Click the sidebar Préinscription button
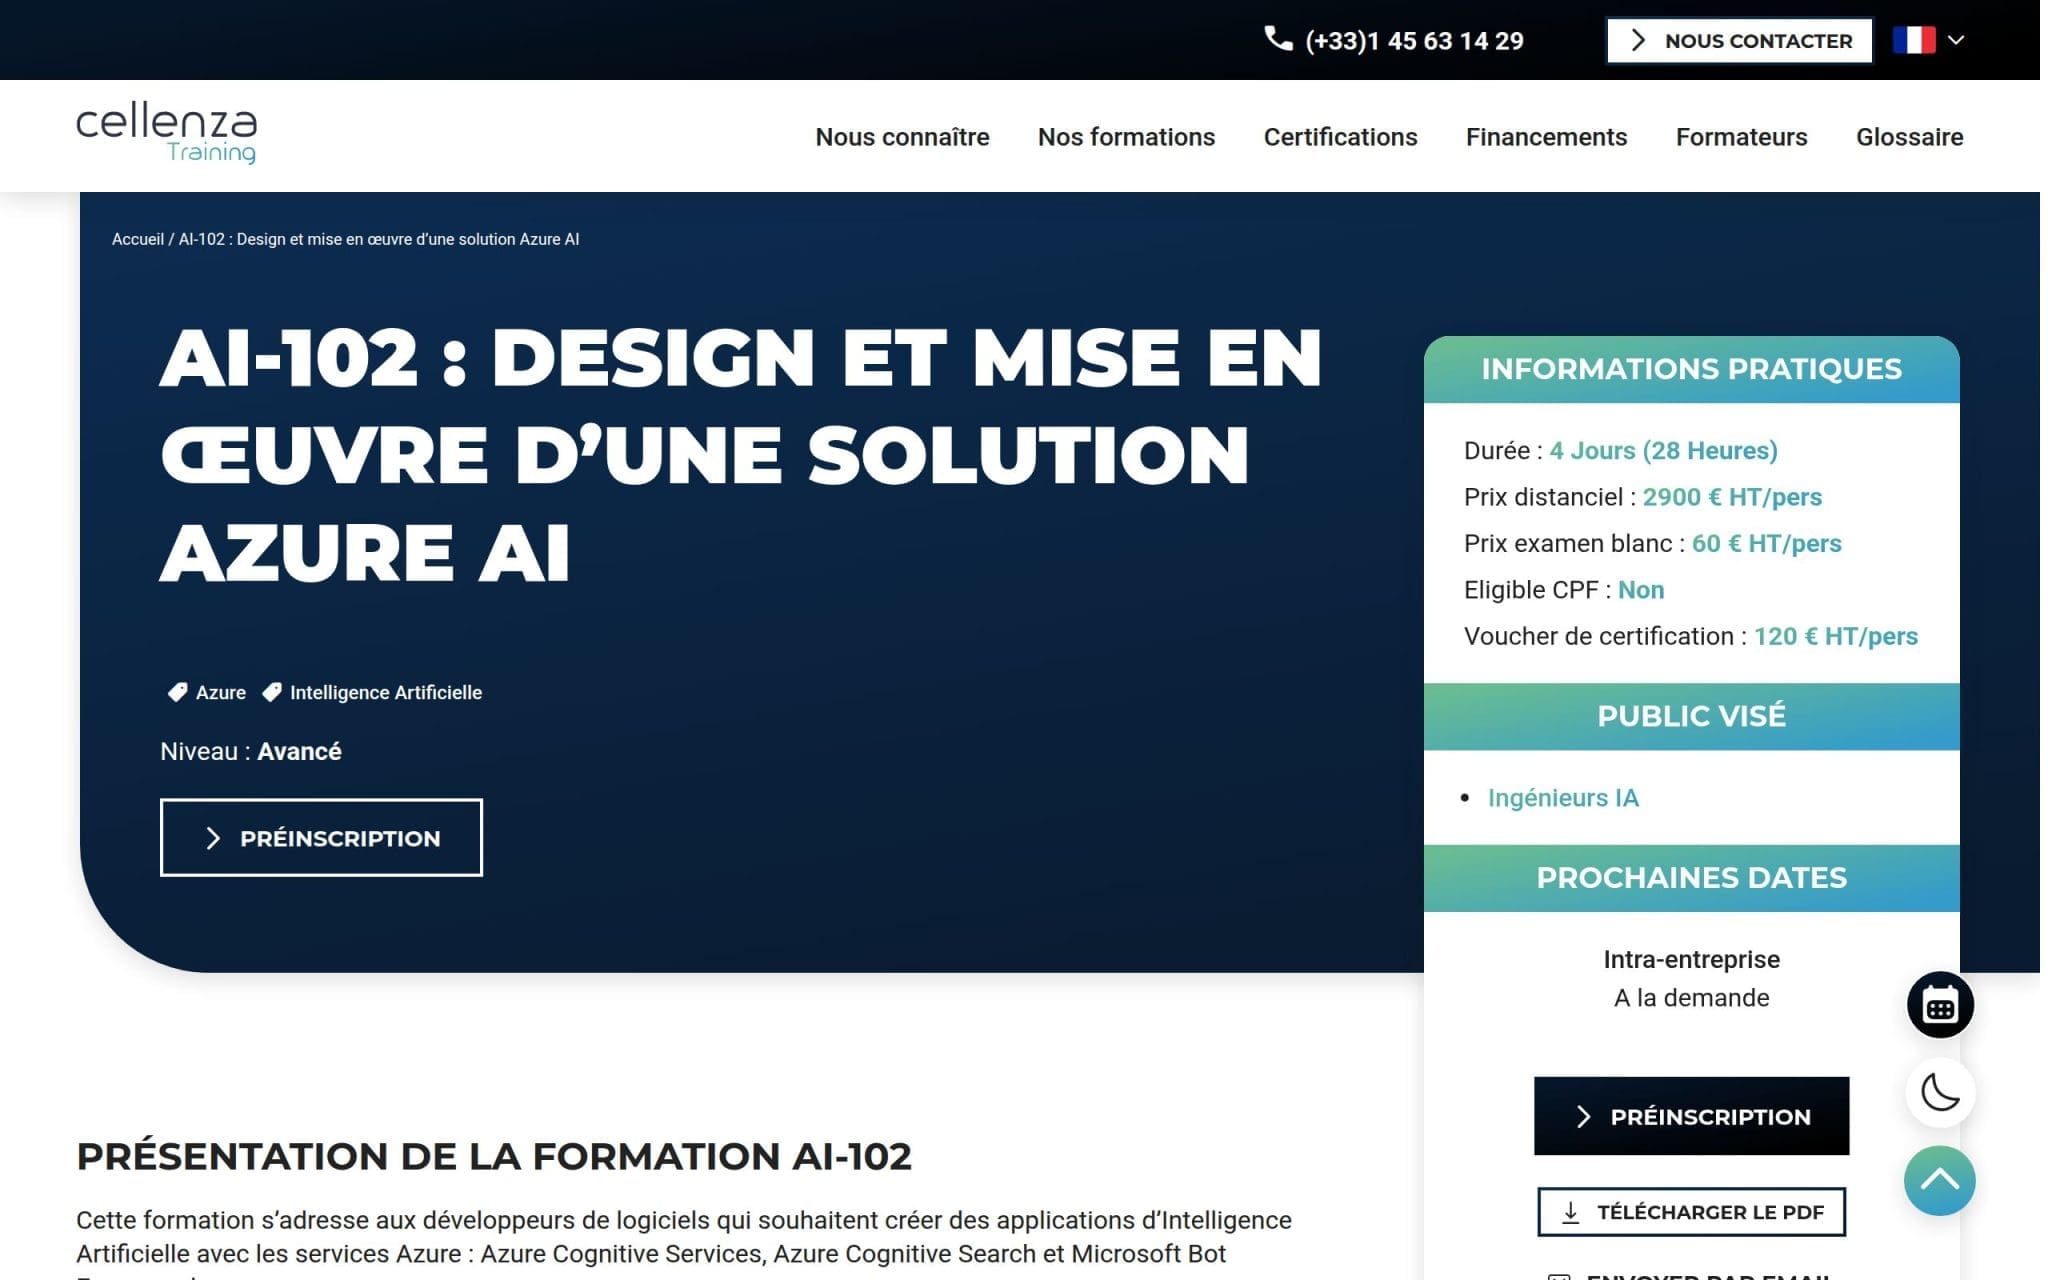 tap(1691, 1116)
